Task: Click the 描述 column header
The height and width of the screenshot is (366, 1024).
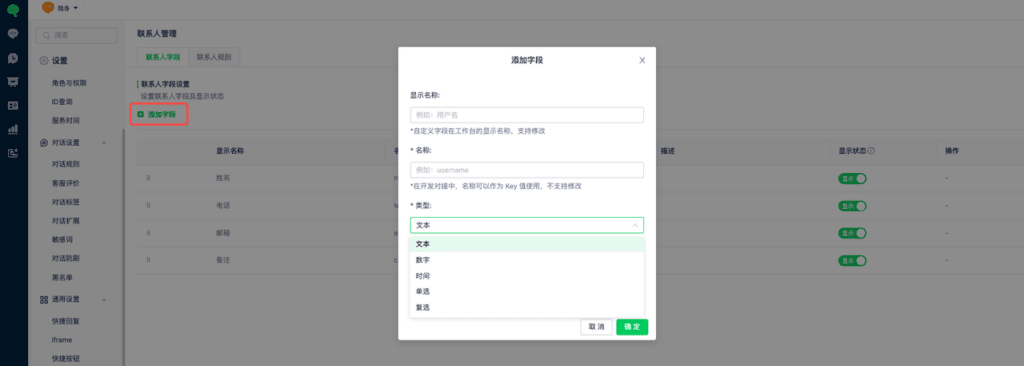Action: coord(667,150)
